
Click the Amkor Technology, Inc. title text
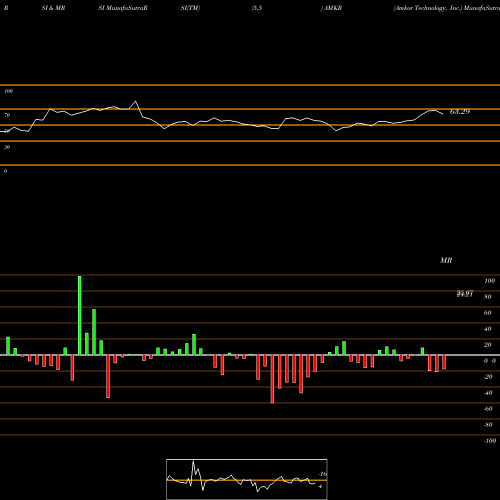pyautogui.click(x=428, y=8)
